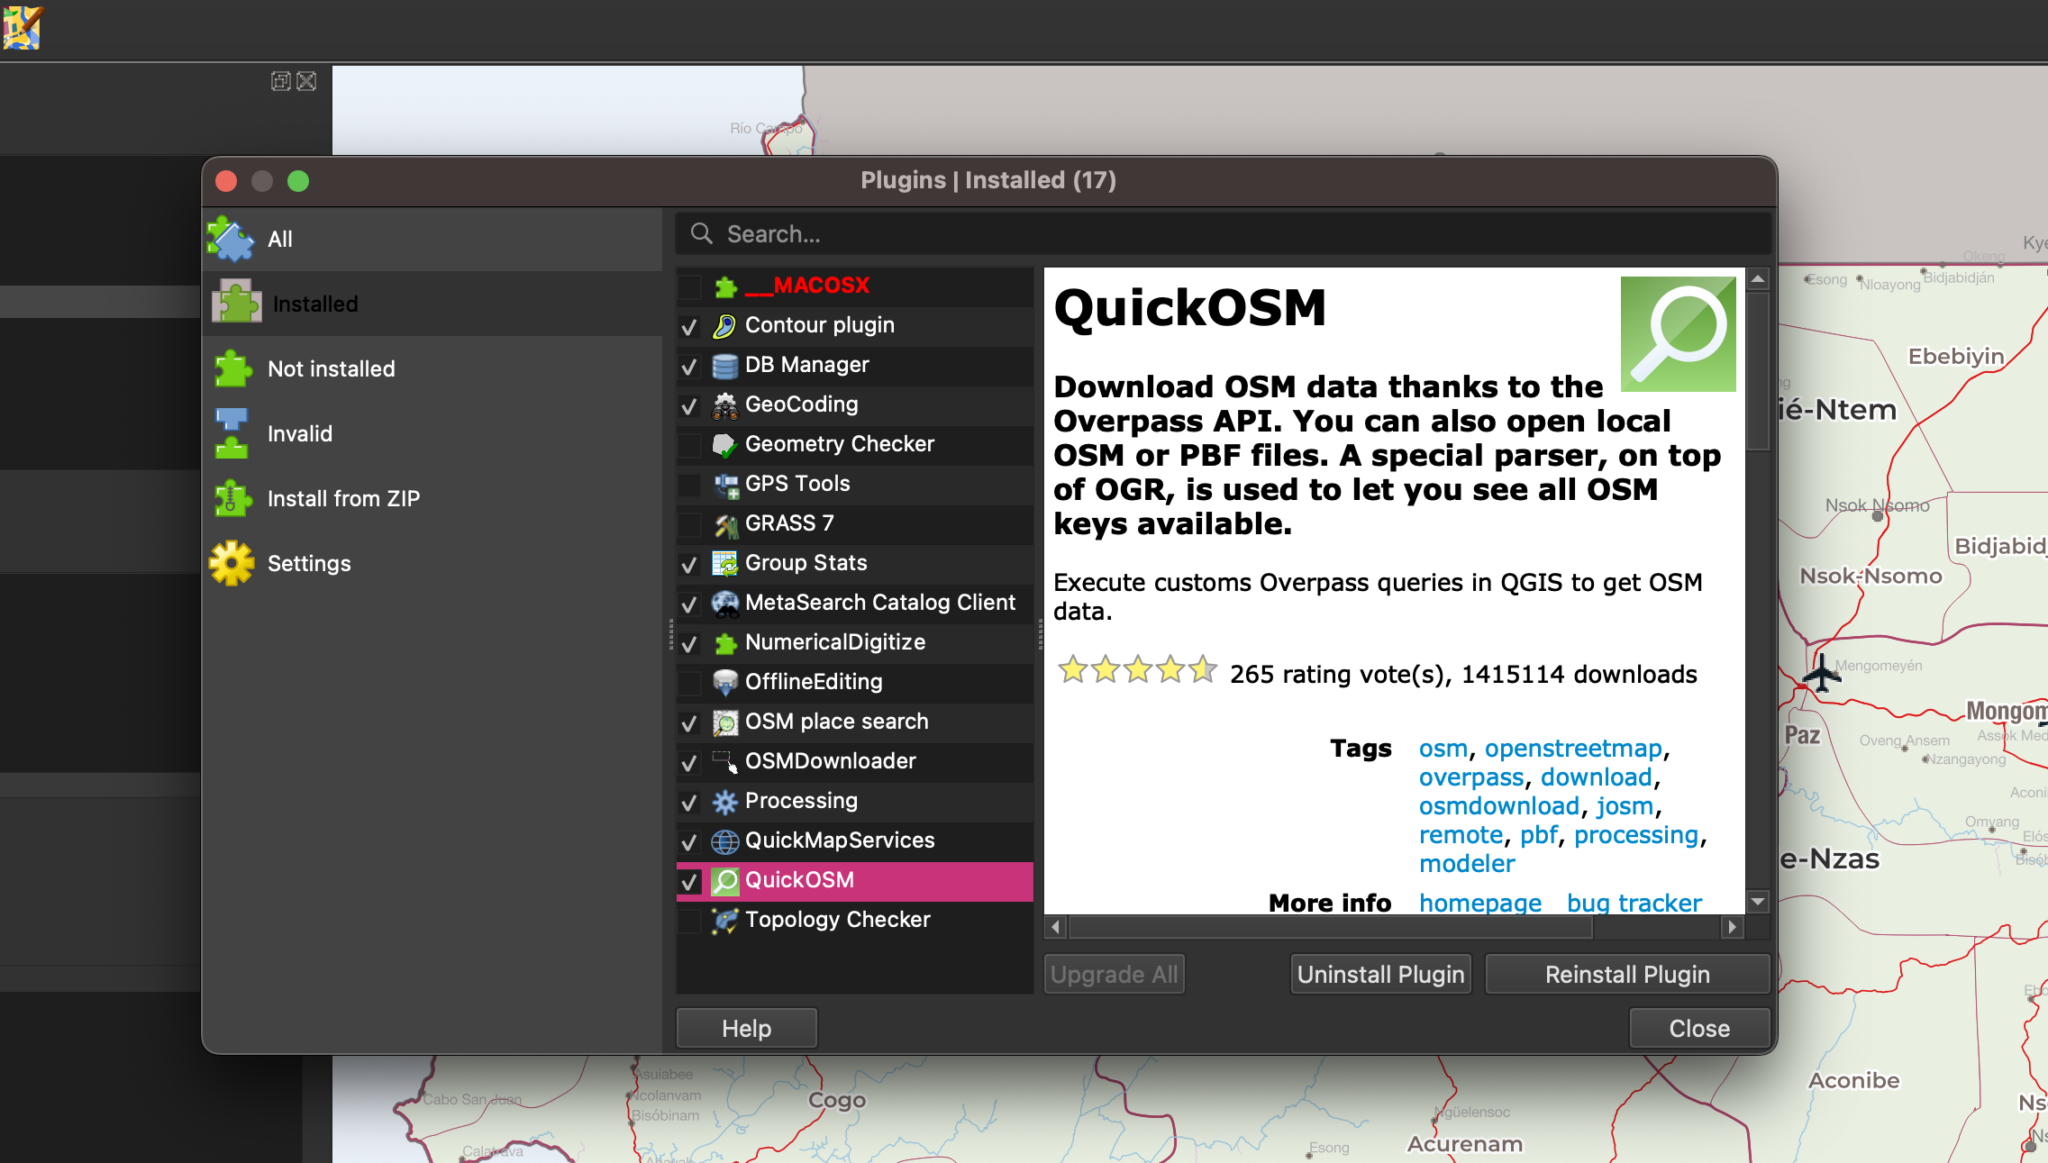Select the QuickOSM magnifying glass plugin icon

tap(725, 881)
